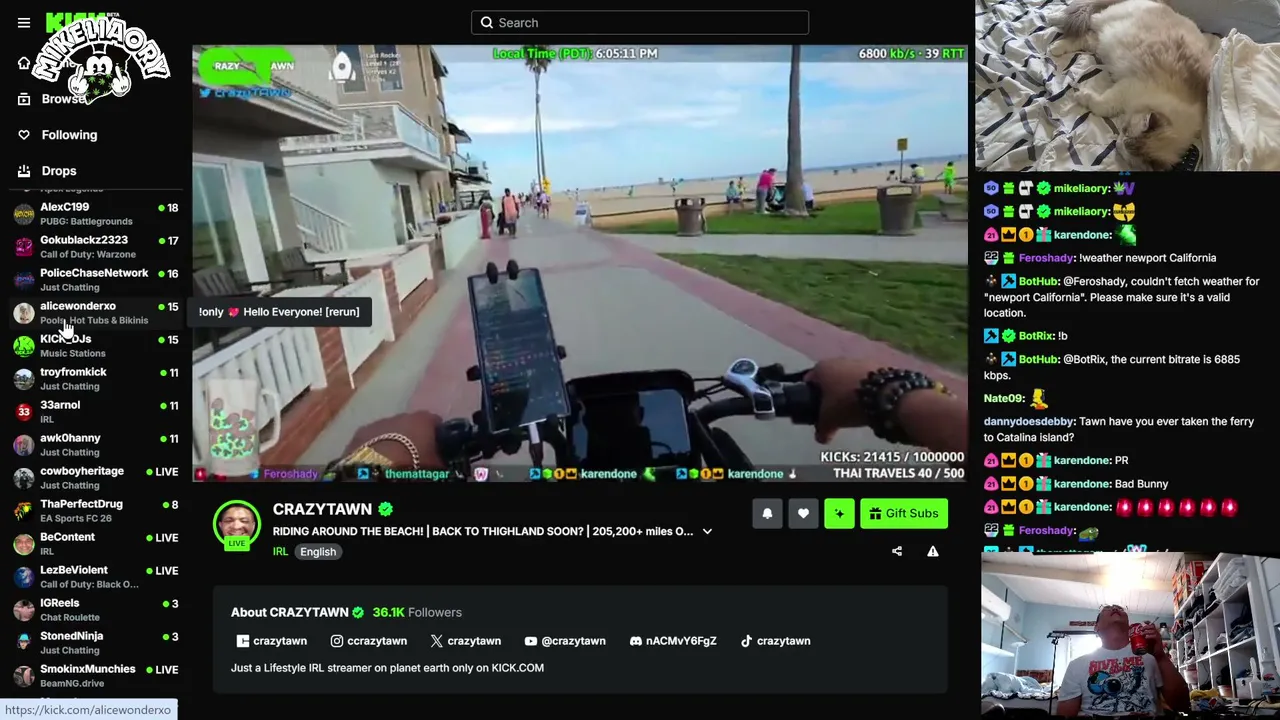Expand the stream title chevron
The height and width of the screenshot is (720, 1280).
[707, 532]
